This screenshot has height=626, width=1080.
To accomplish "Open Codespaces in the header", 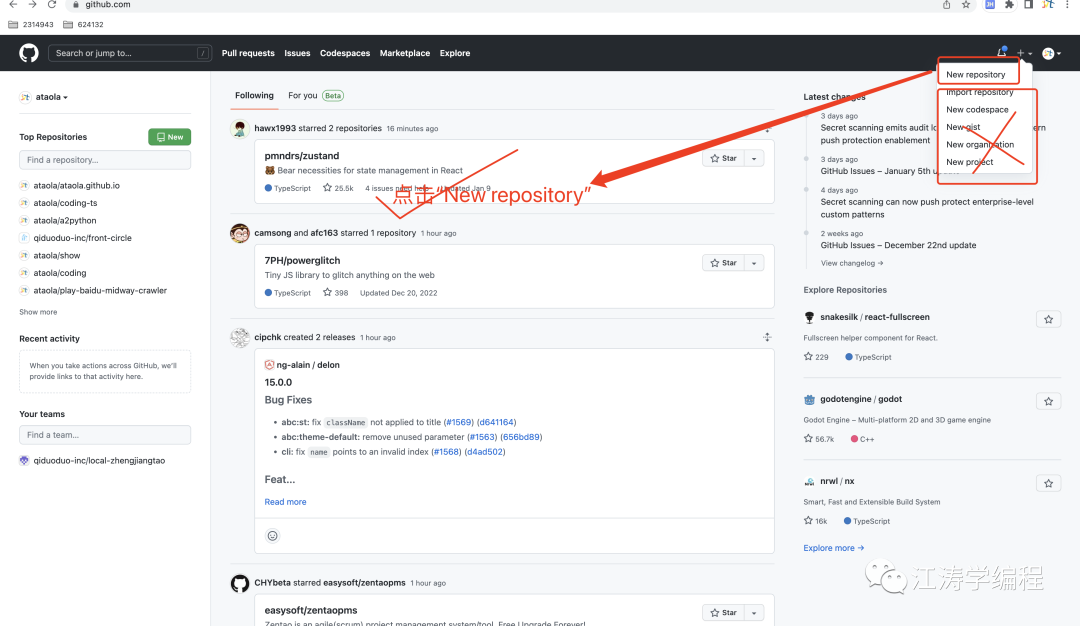I will click(345, 53).
